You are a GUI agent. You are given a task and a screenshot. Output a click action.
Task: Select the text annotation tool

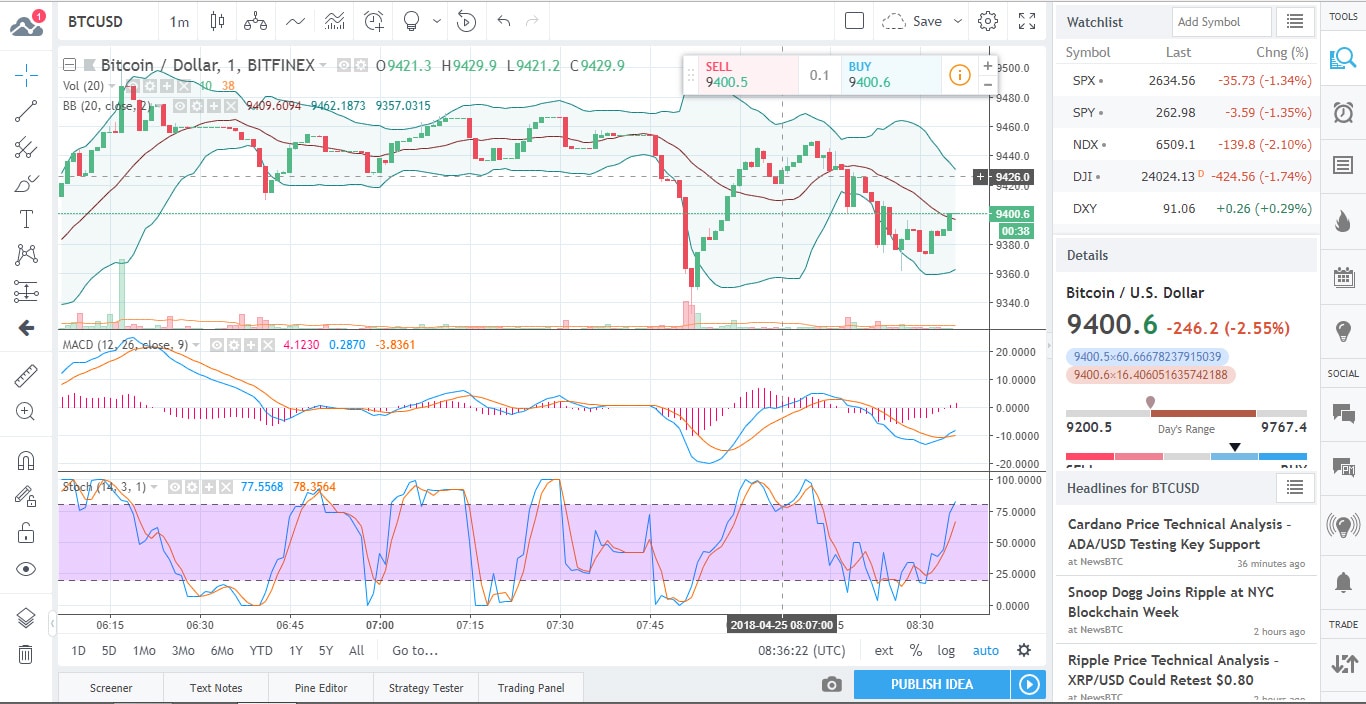coord(26,220)
